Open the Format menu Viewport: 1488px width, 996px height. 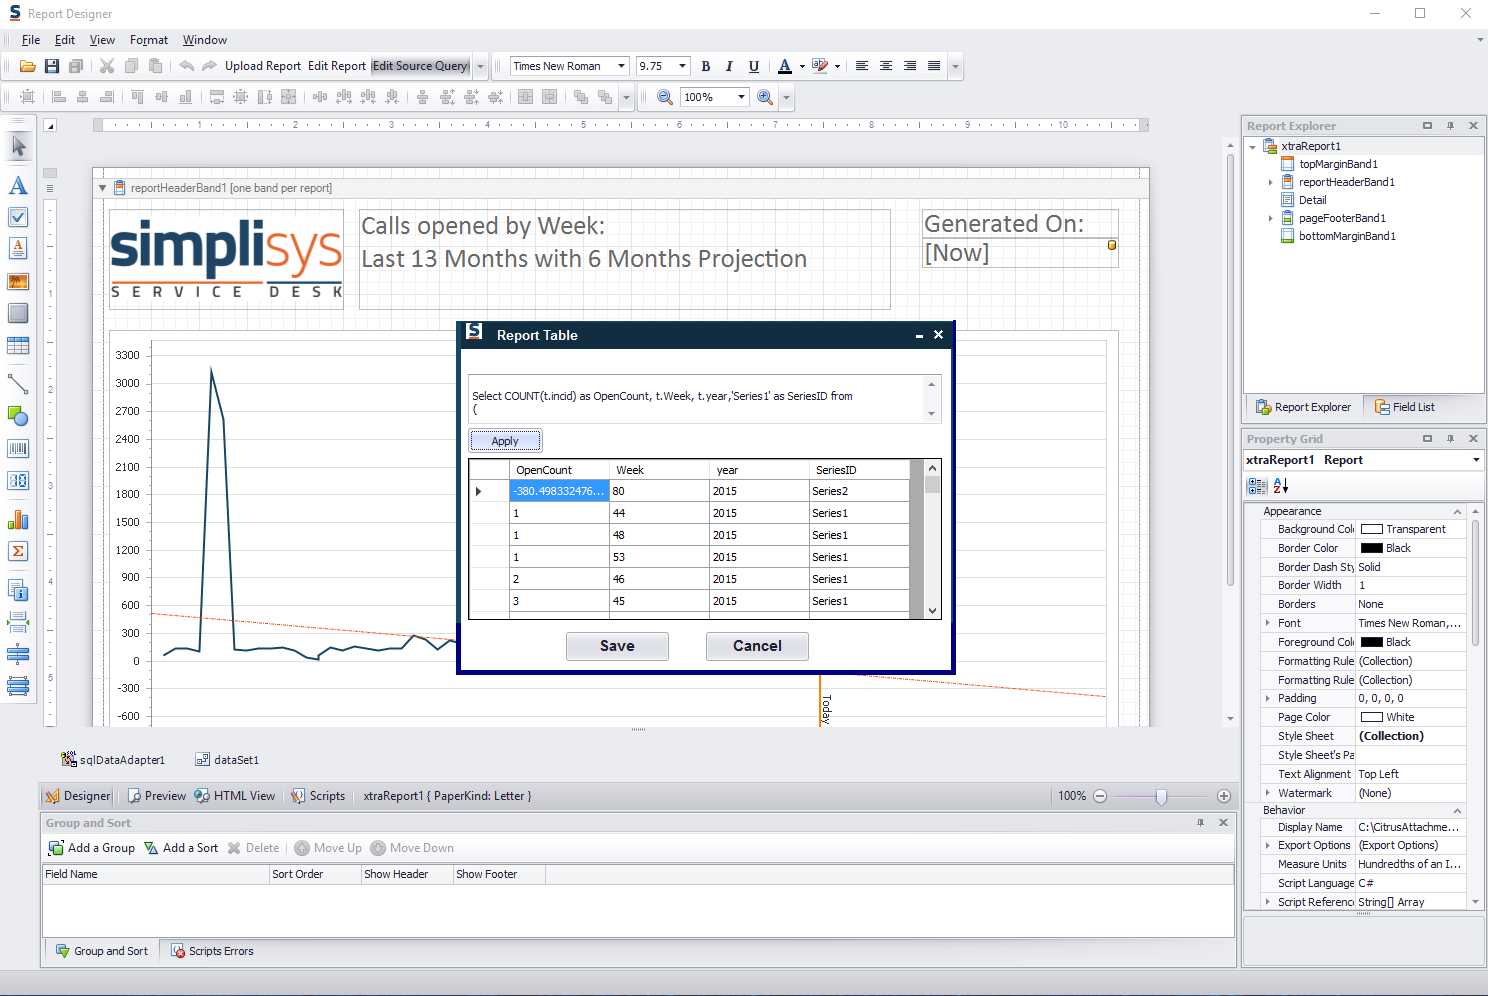[148, 40]
